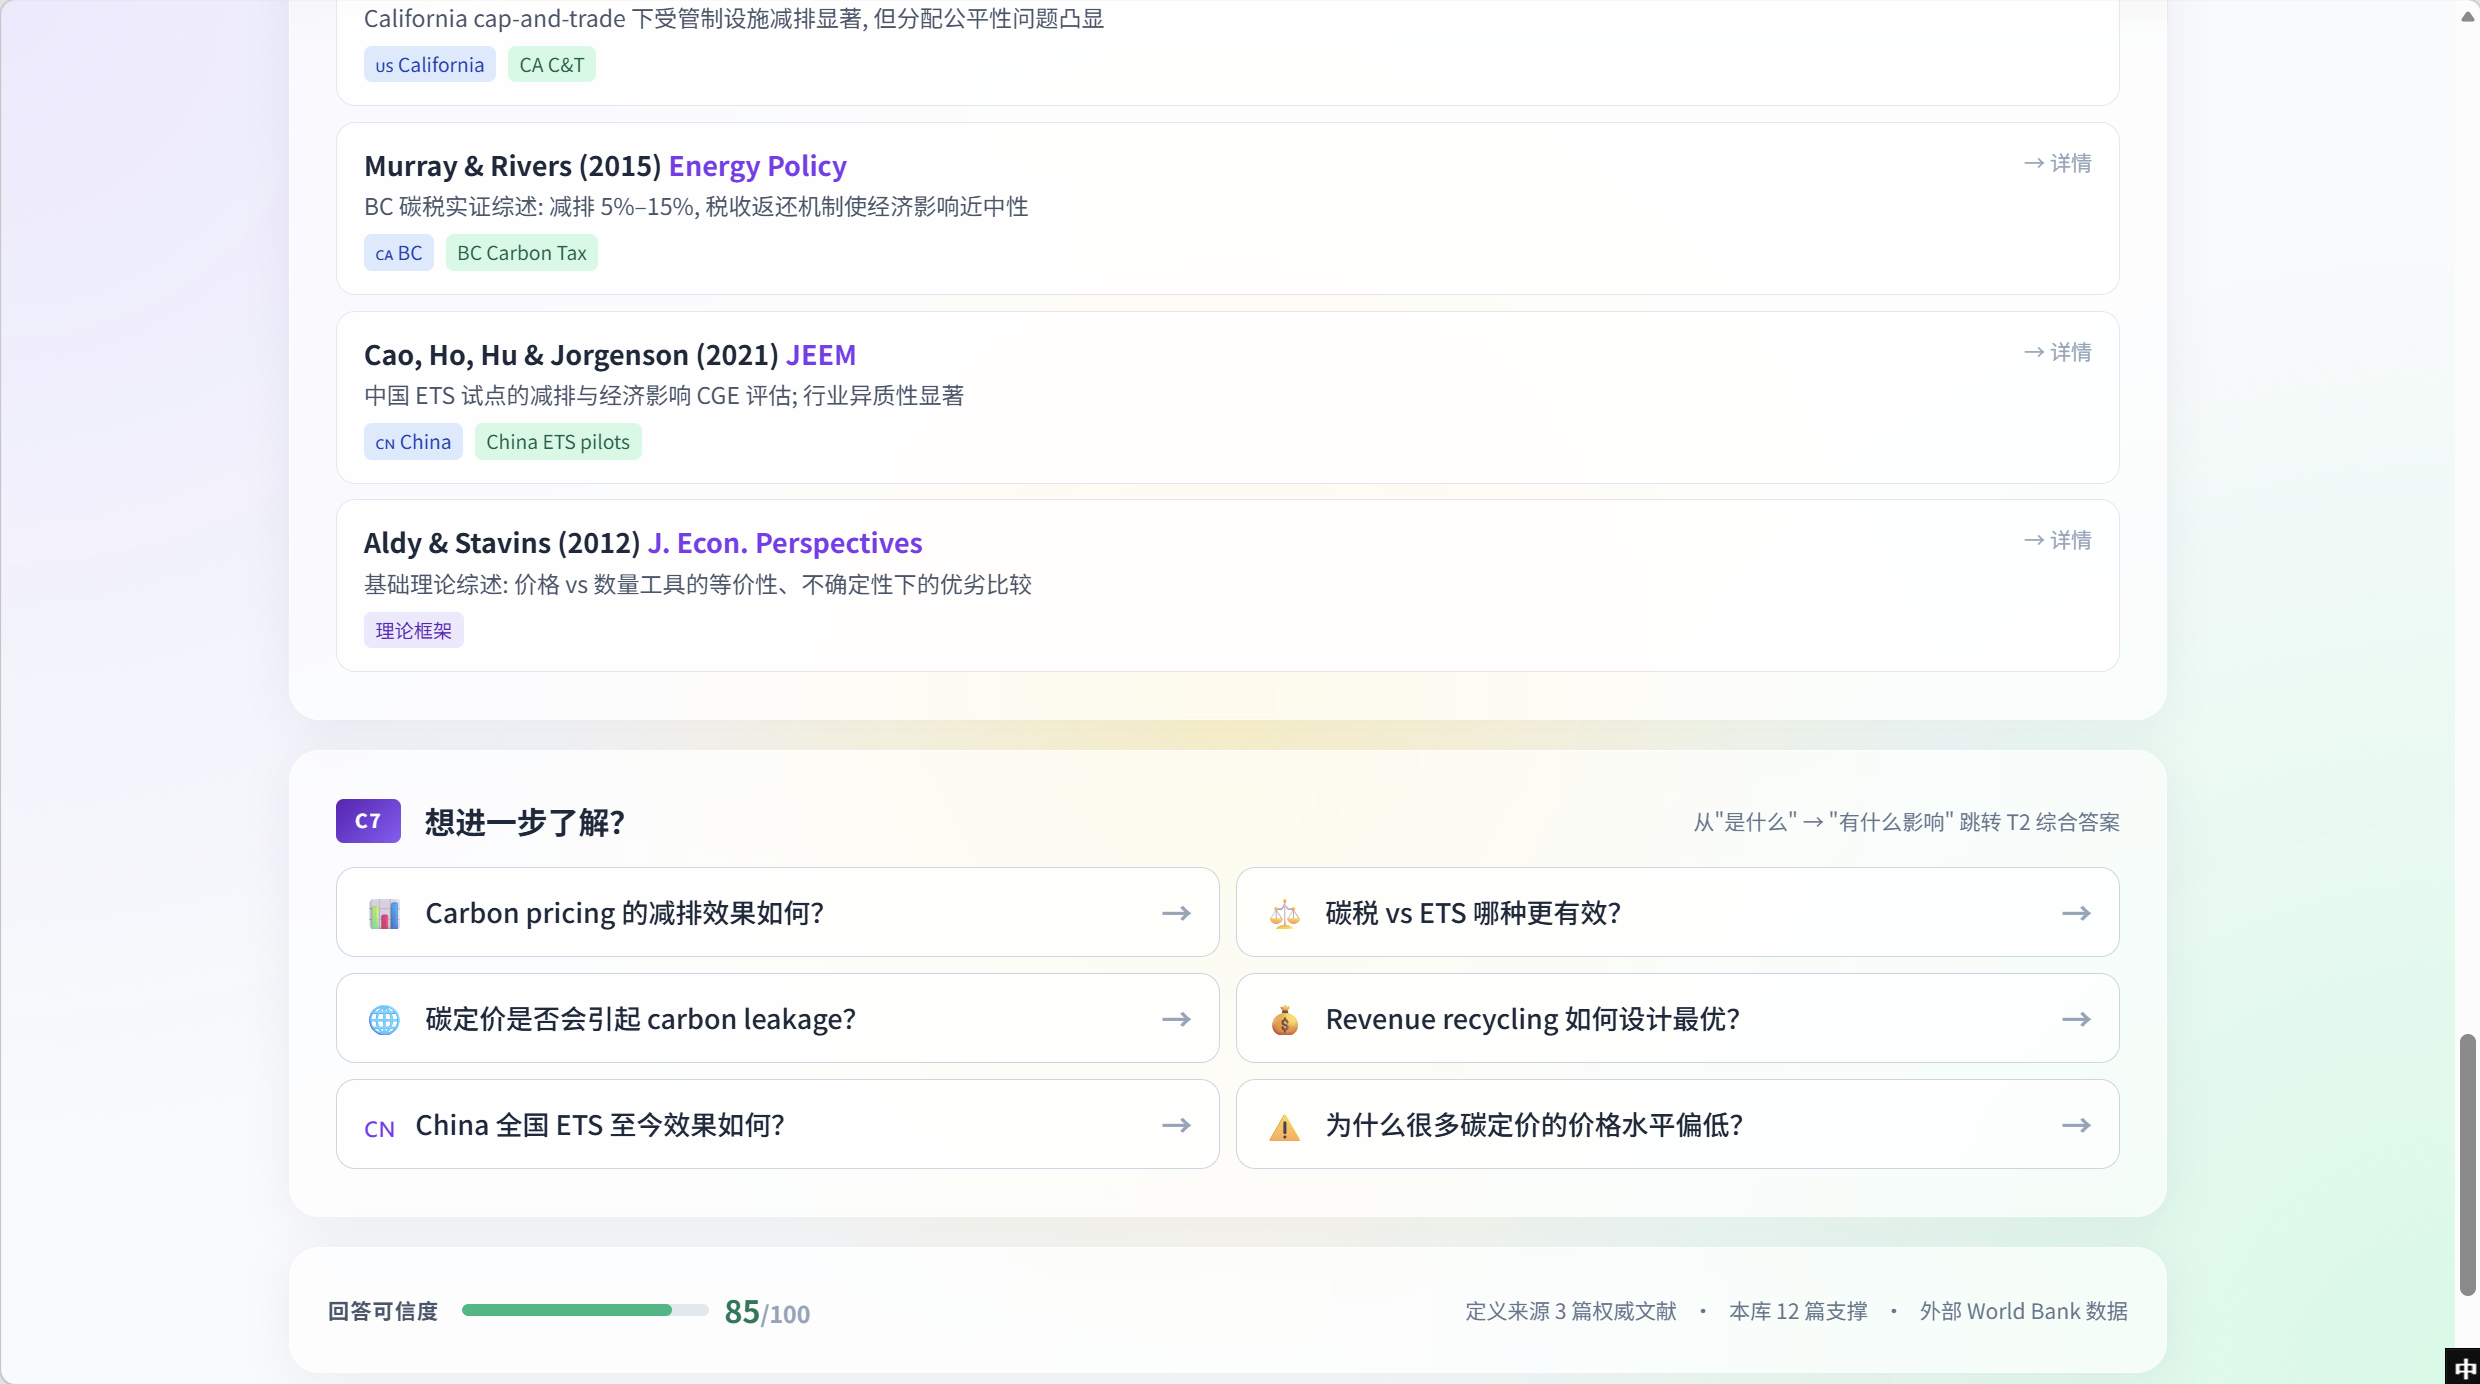Open the Energy Policy journal link

757,166
